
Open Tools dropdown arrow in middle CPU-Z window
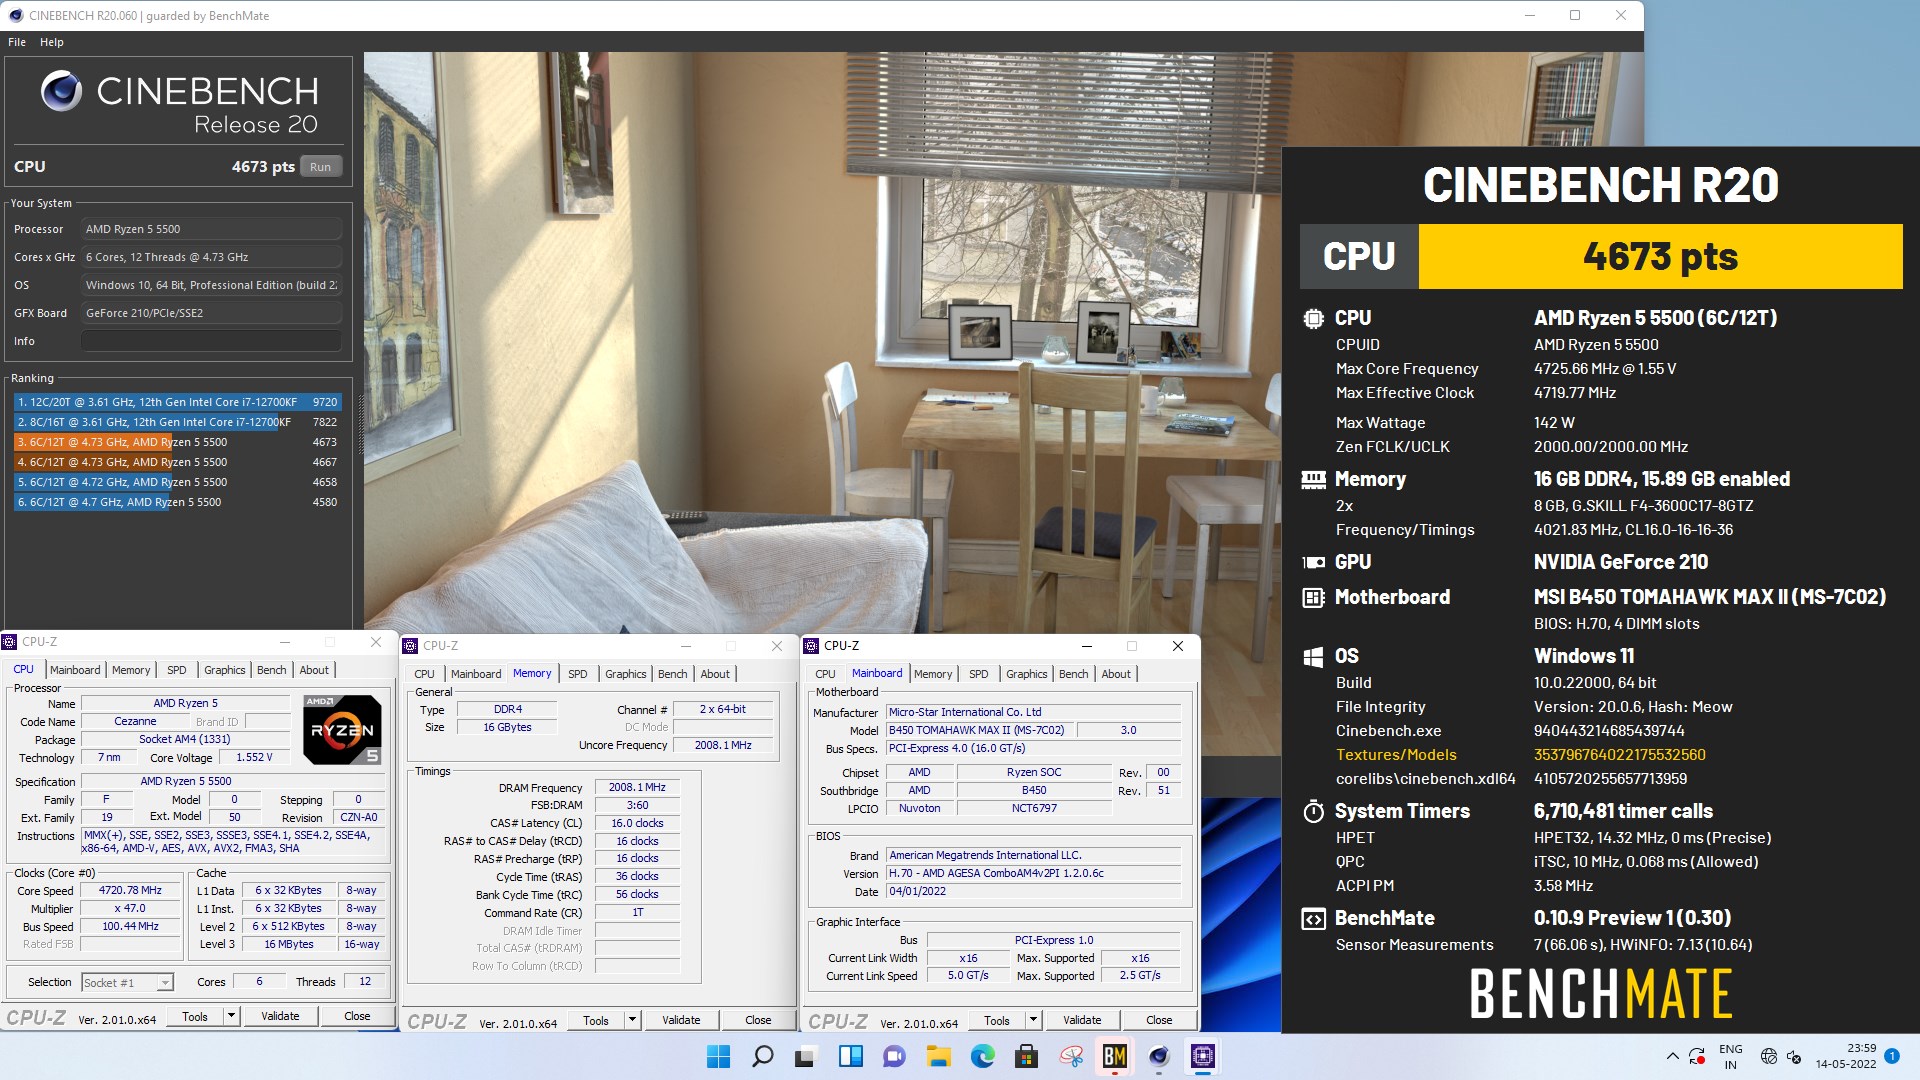[x=632, y=1020]
